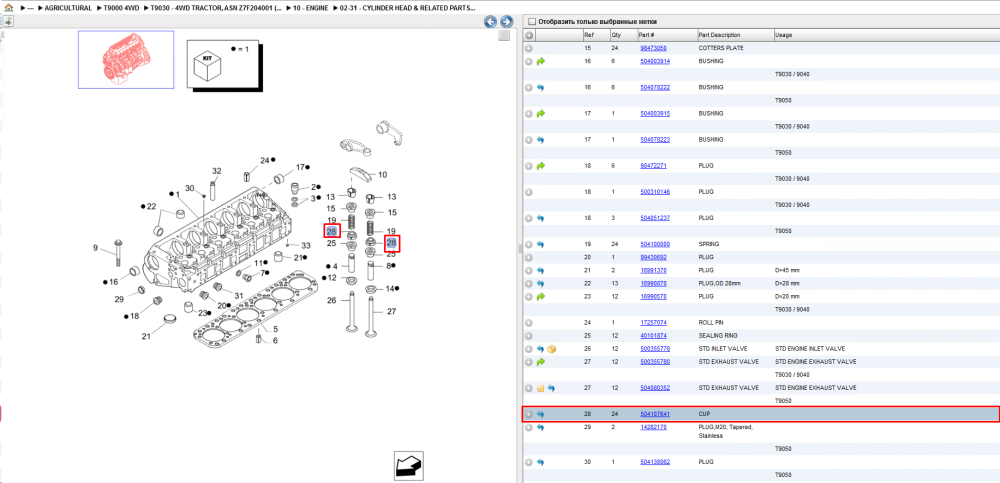Select callout 10 rocker arm in diagram

click(x=383, y=175)
